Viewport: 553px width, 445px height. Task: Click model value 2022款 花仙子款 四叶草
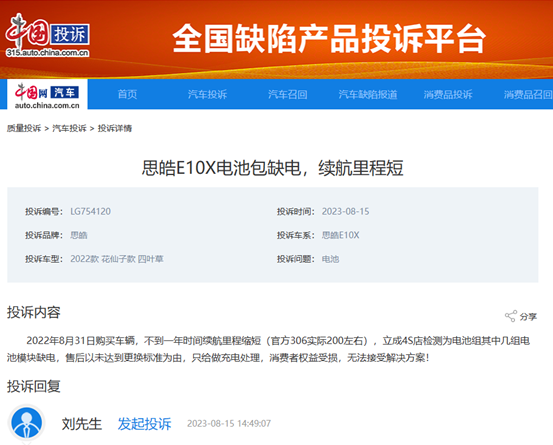(x=117, y=259)
